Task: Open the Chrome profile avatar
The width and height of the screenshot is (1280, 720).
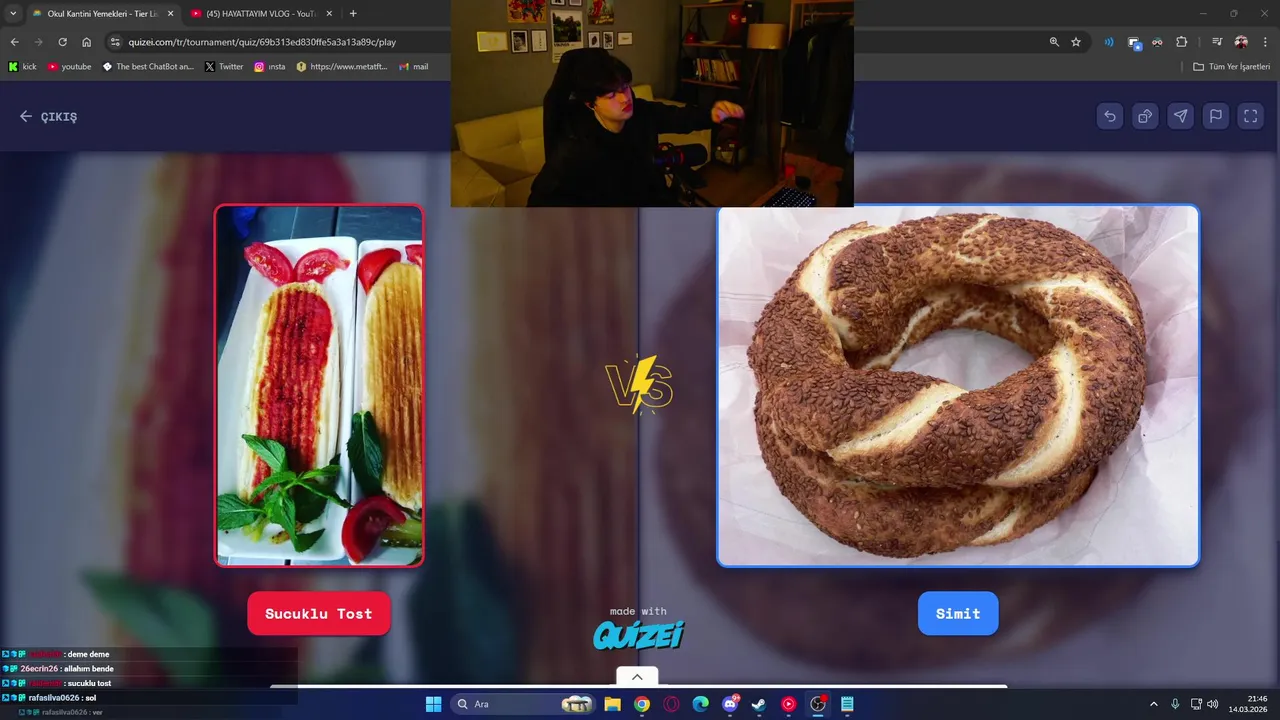Action: click(x=1241, y=42)
